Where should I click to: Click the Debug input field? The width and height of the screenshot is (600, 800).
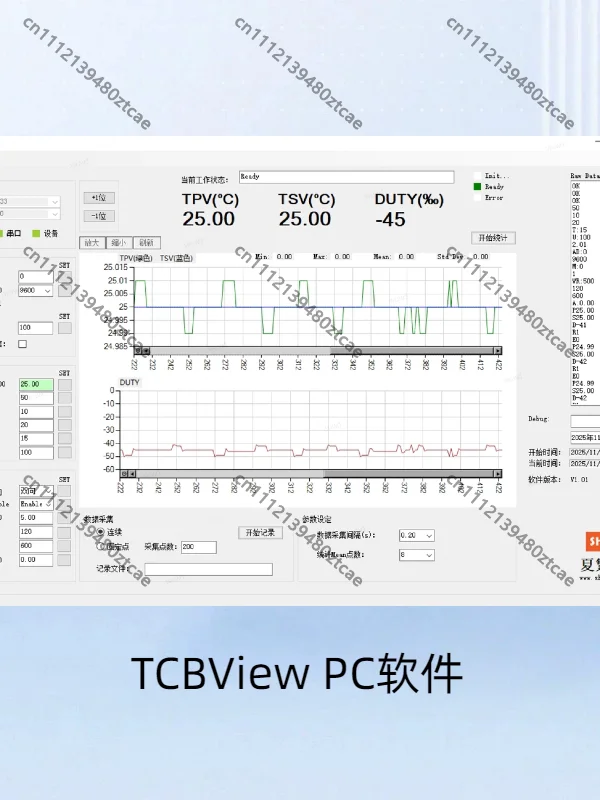tap(585, 421)
